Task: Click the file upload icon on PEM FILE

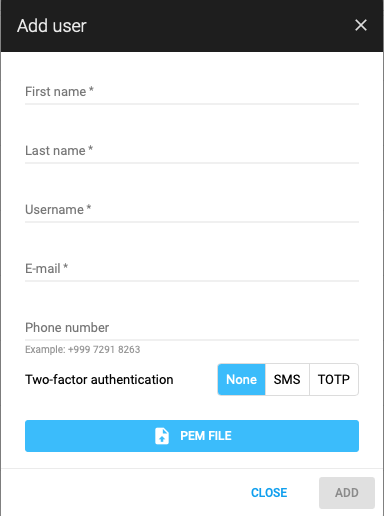Action: [x=162, y=436]
